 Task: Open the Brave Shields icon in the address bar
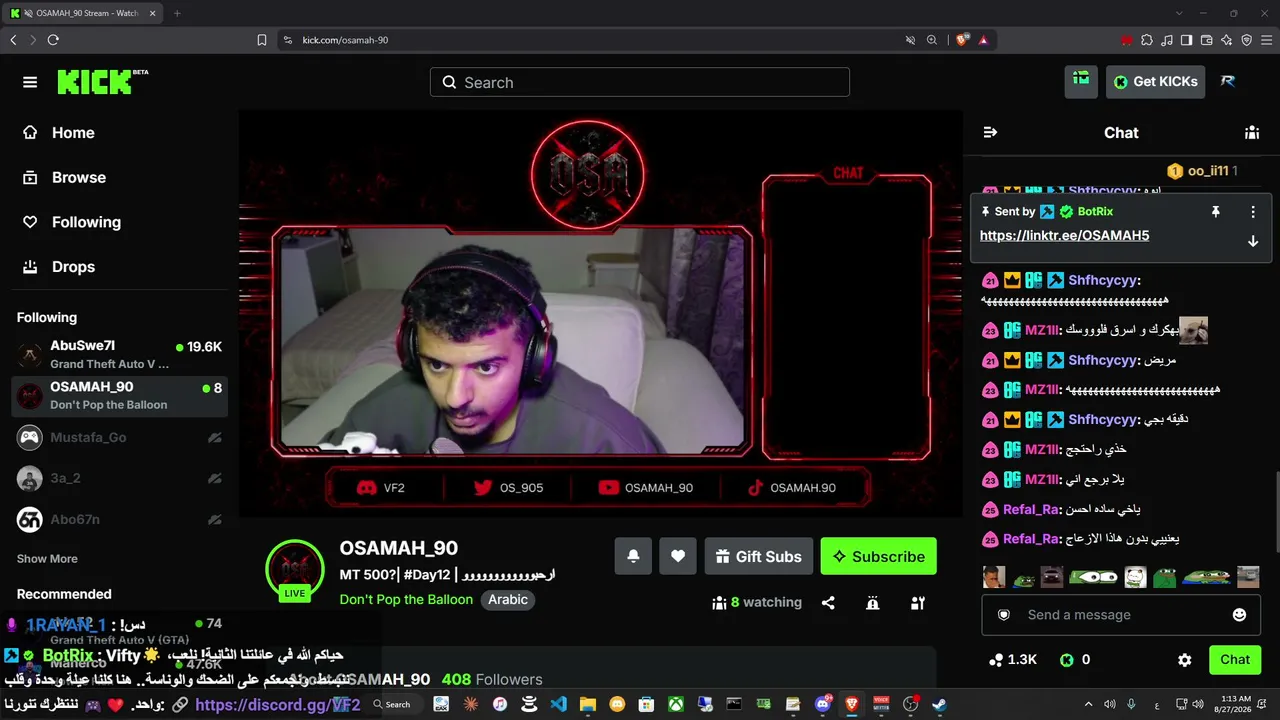pyautogui.click(x=962, y=40)
